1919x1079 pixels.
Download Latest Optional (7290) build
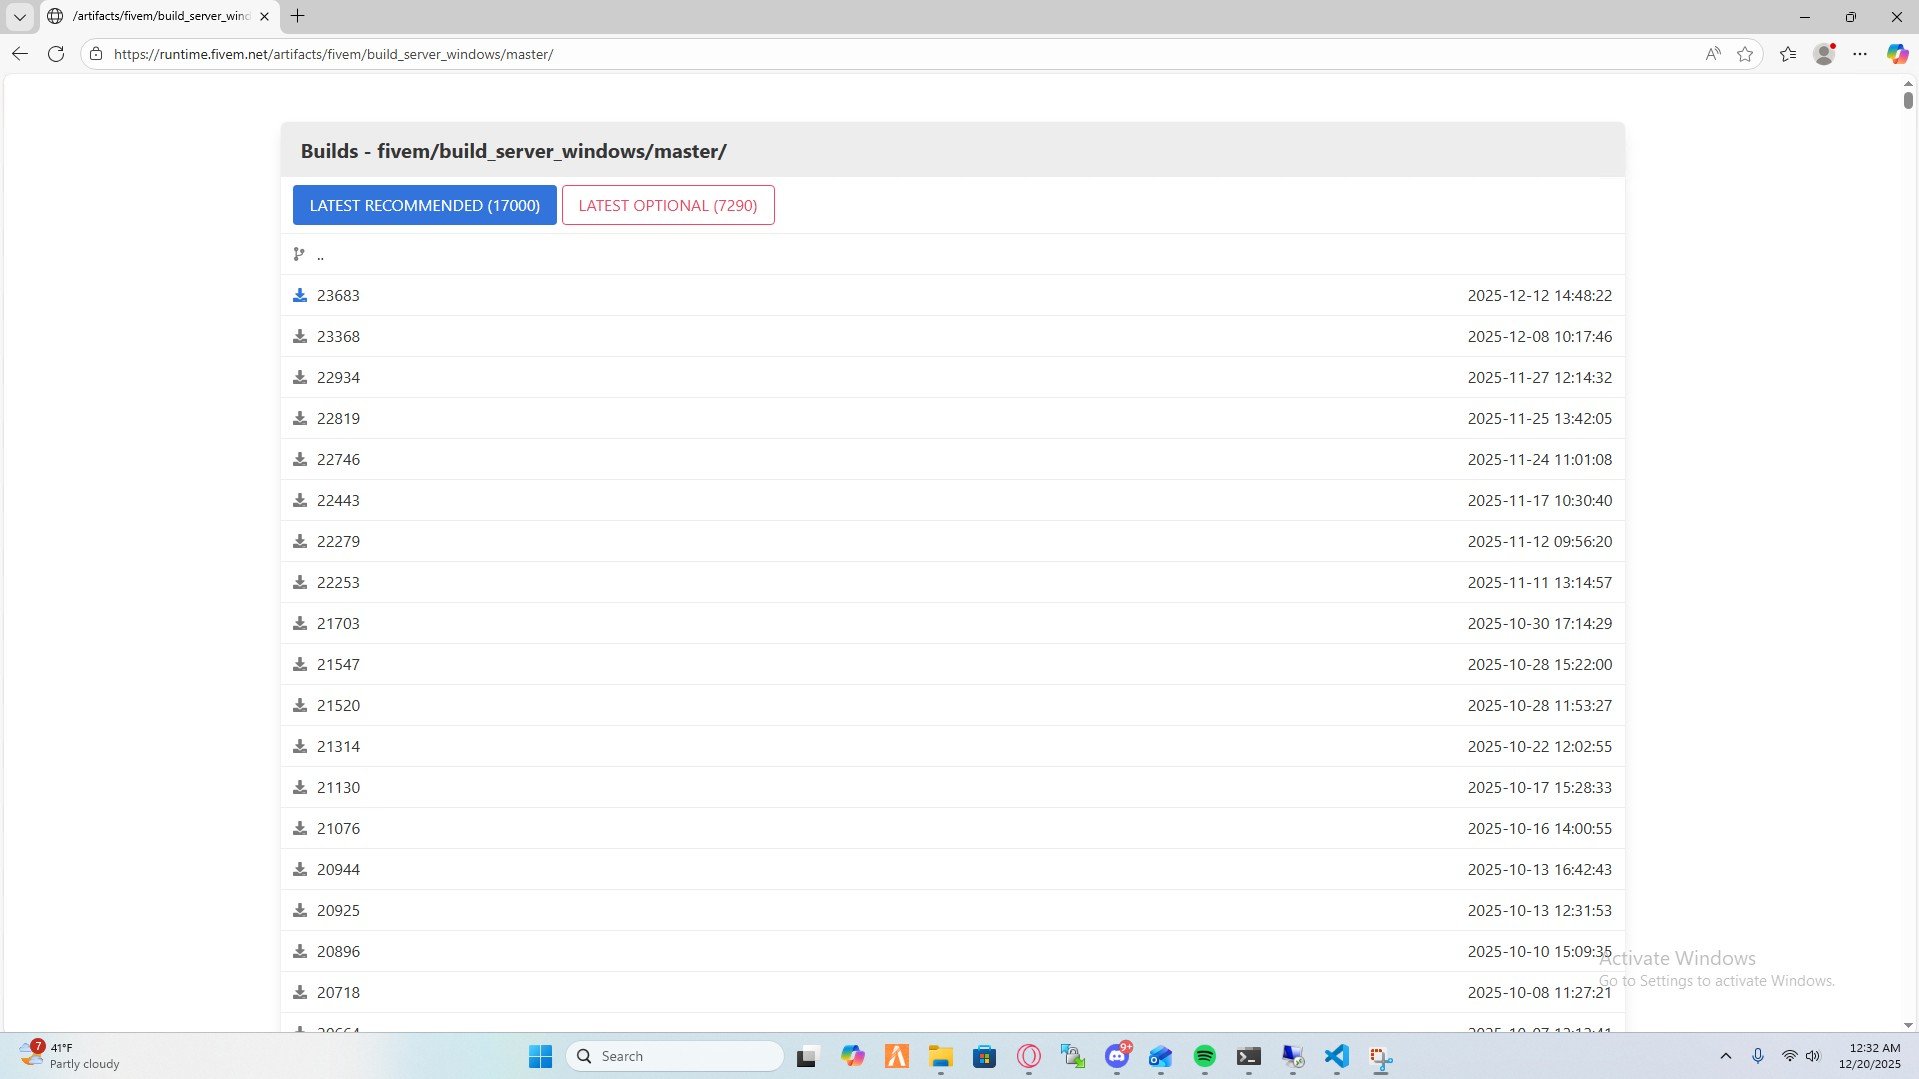668,205
